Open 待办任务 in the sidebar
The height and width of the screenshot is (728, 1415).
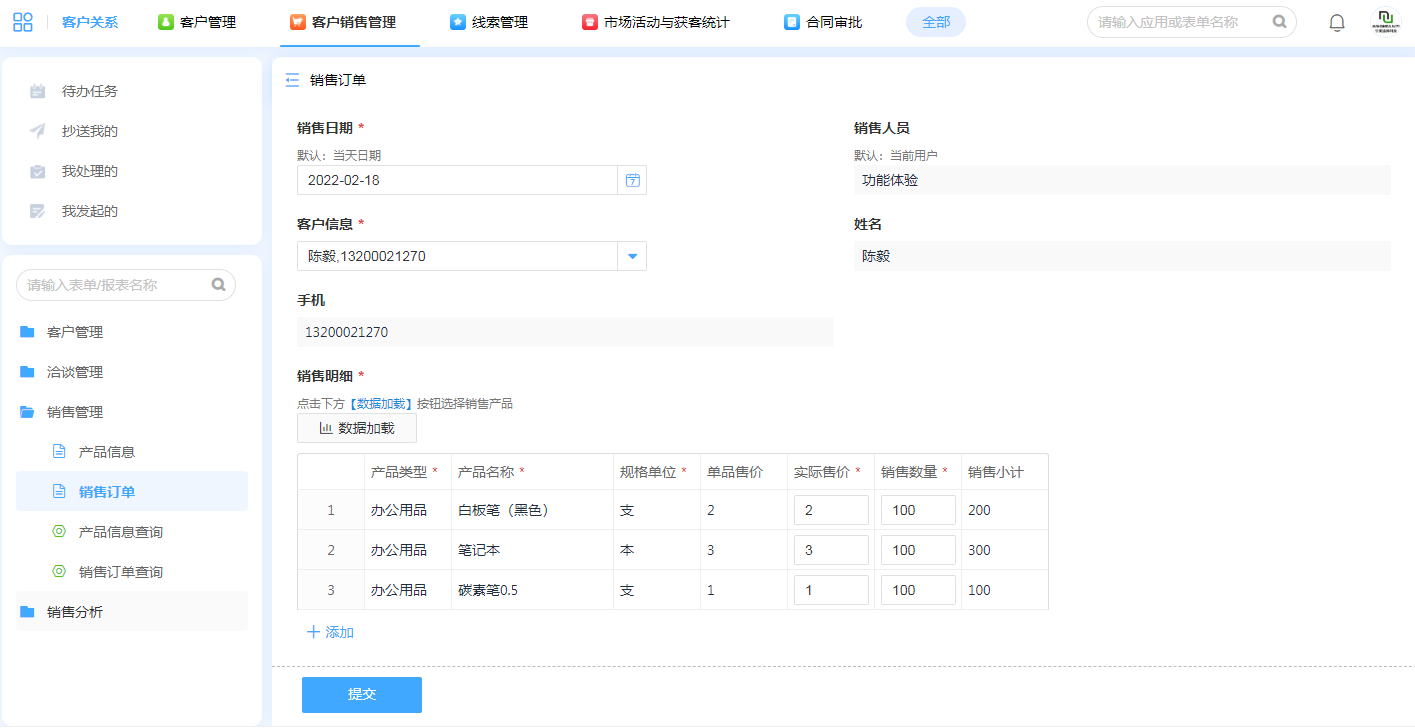pos(89,91)
